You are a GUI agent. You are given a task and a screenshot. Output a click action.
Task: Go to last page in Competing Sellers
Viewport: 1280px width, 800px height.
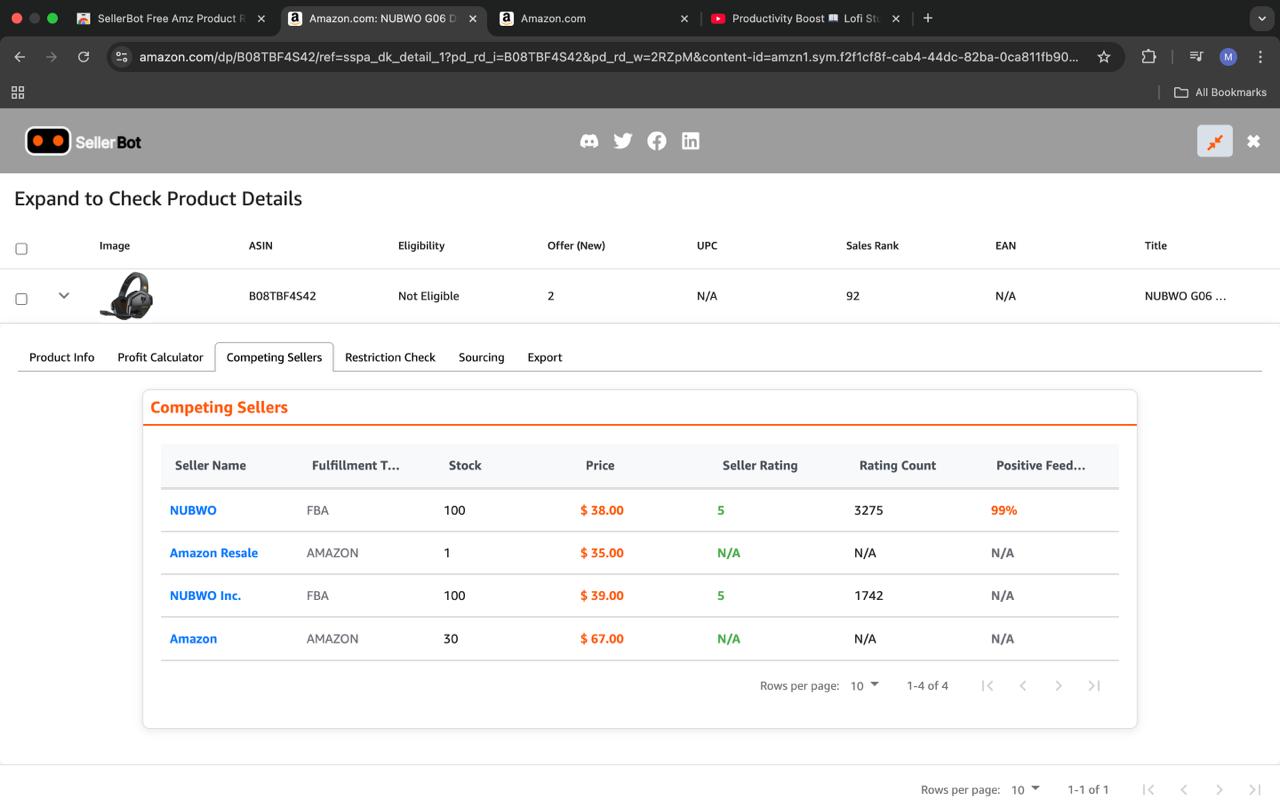point(1094,686)
